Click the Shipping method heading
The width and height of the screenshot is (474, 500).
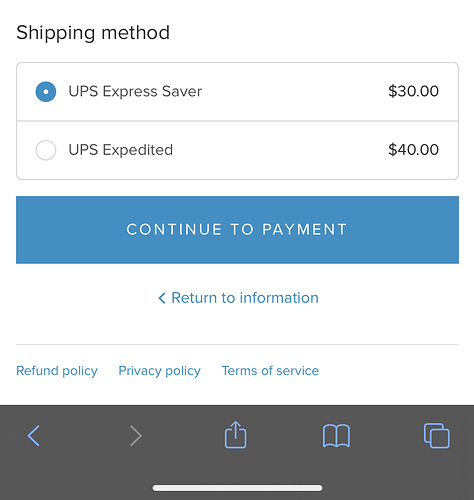coord(93,33)
